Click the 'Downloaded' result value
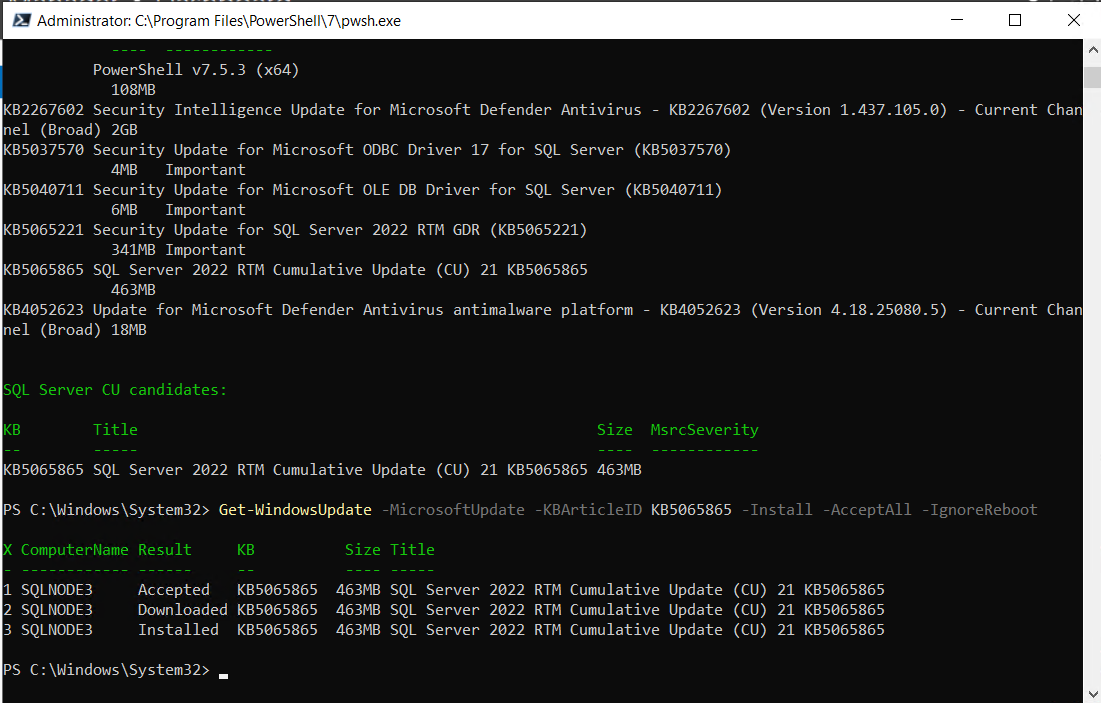 pos(183,610)
